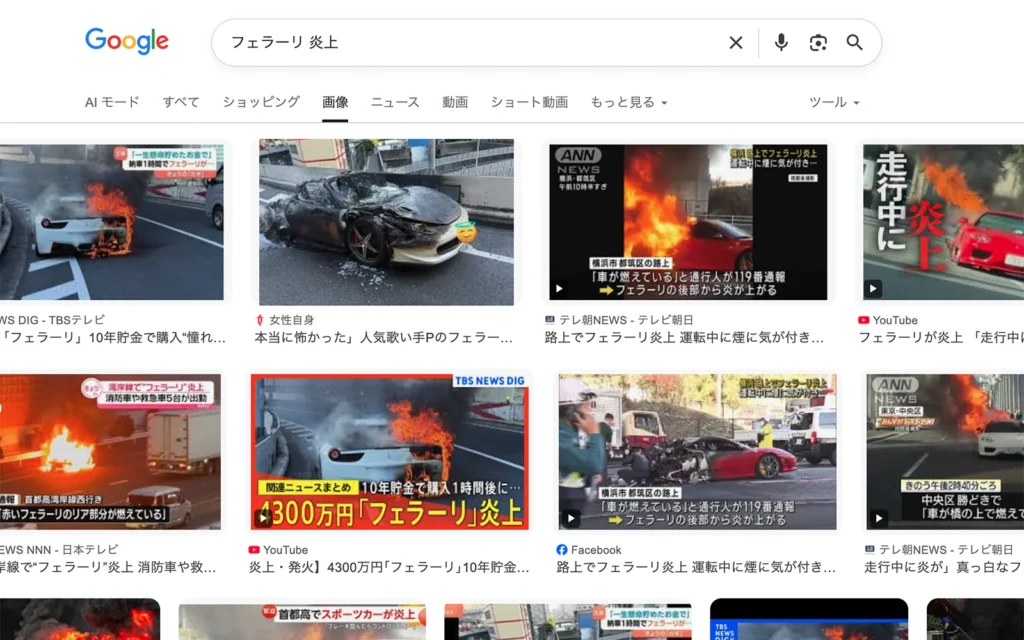The width and height of the screenshot is (1024, 640).
Task: Open 走行中に炎が」真っ白なフ title link
Action: pyautogui.click(x=944, y=567)
